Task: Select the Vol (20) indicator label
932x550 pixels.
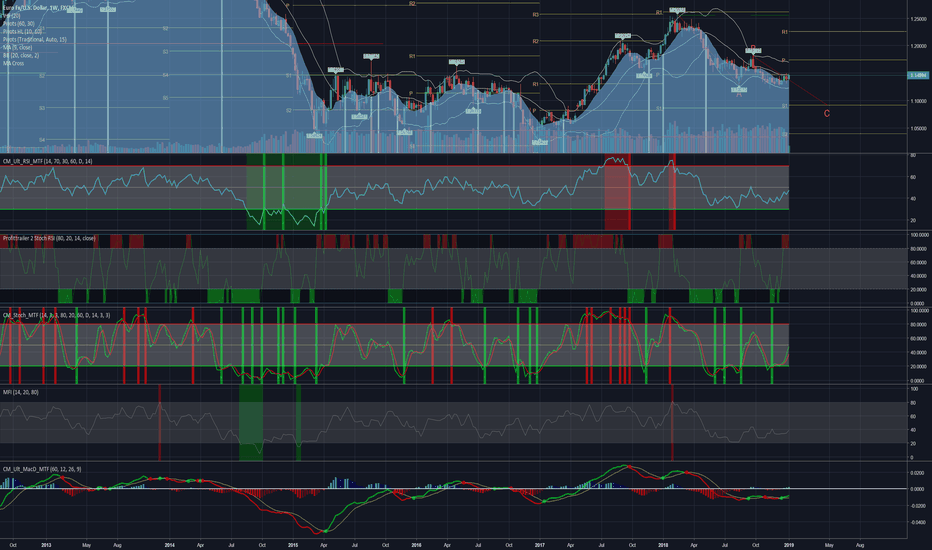Action: point(11,16)
